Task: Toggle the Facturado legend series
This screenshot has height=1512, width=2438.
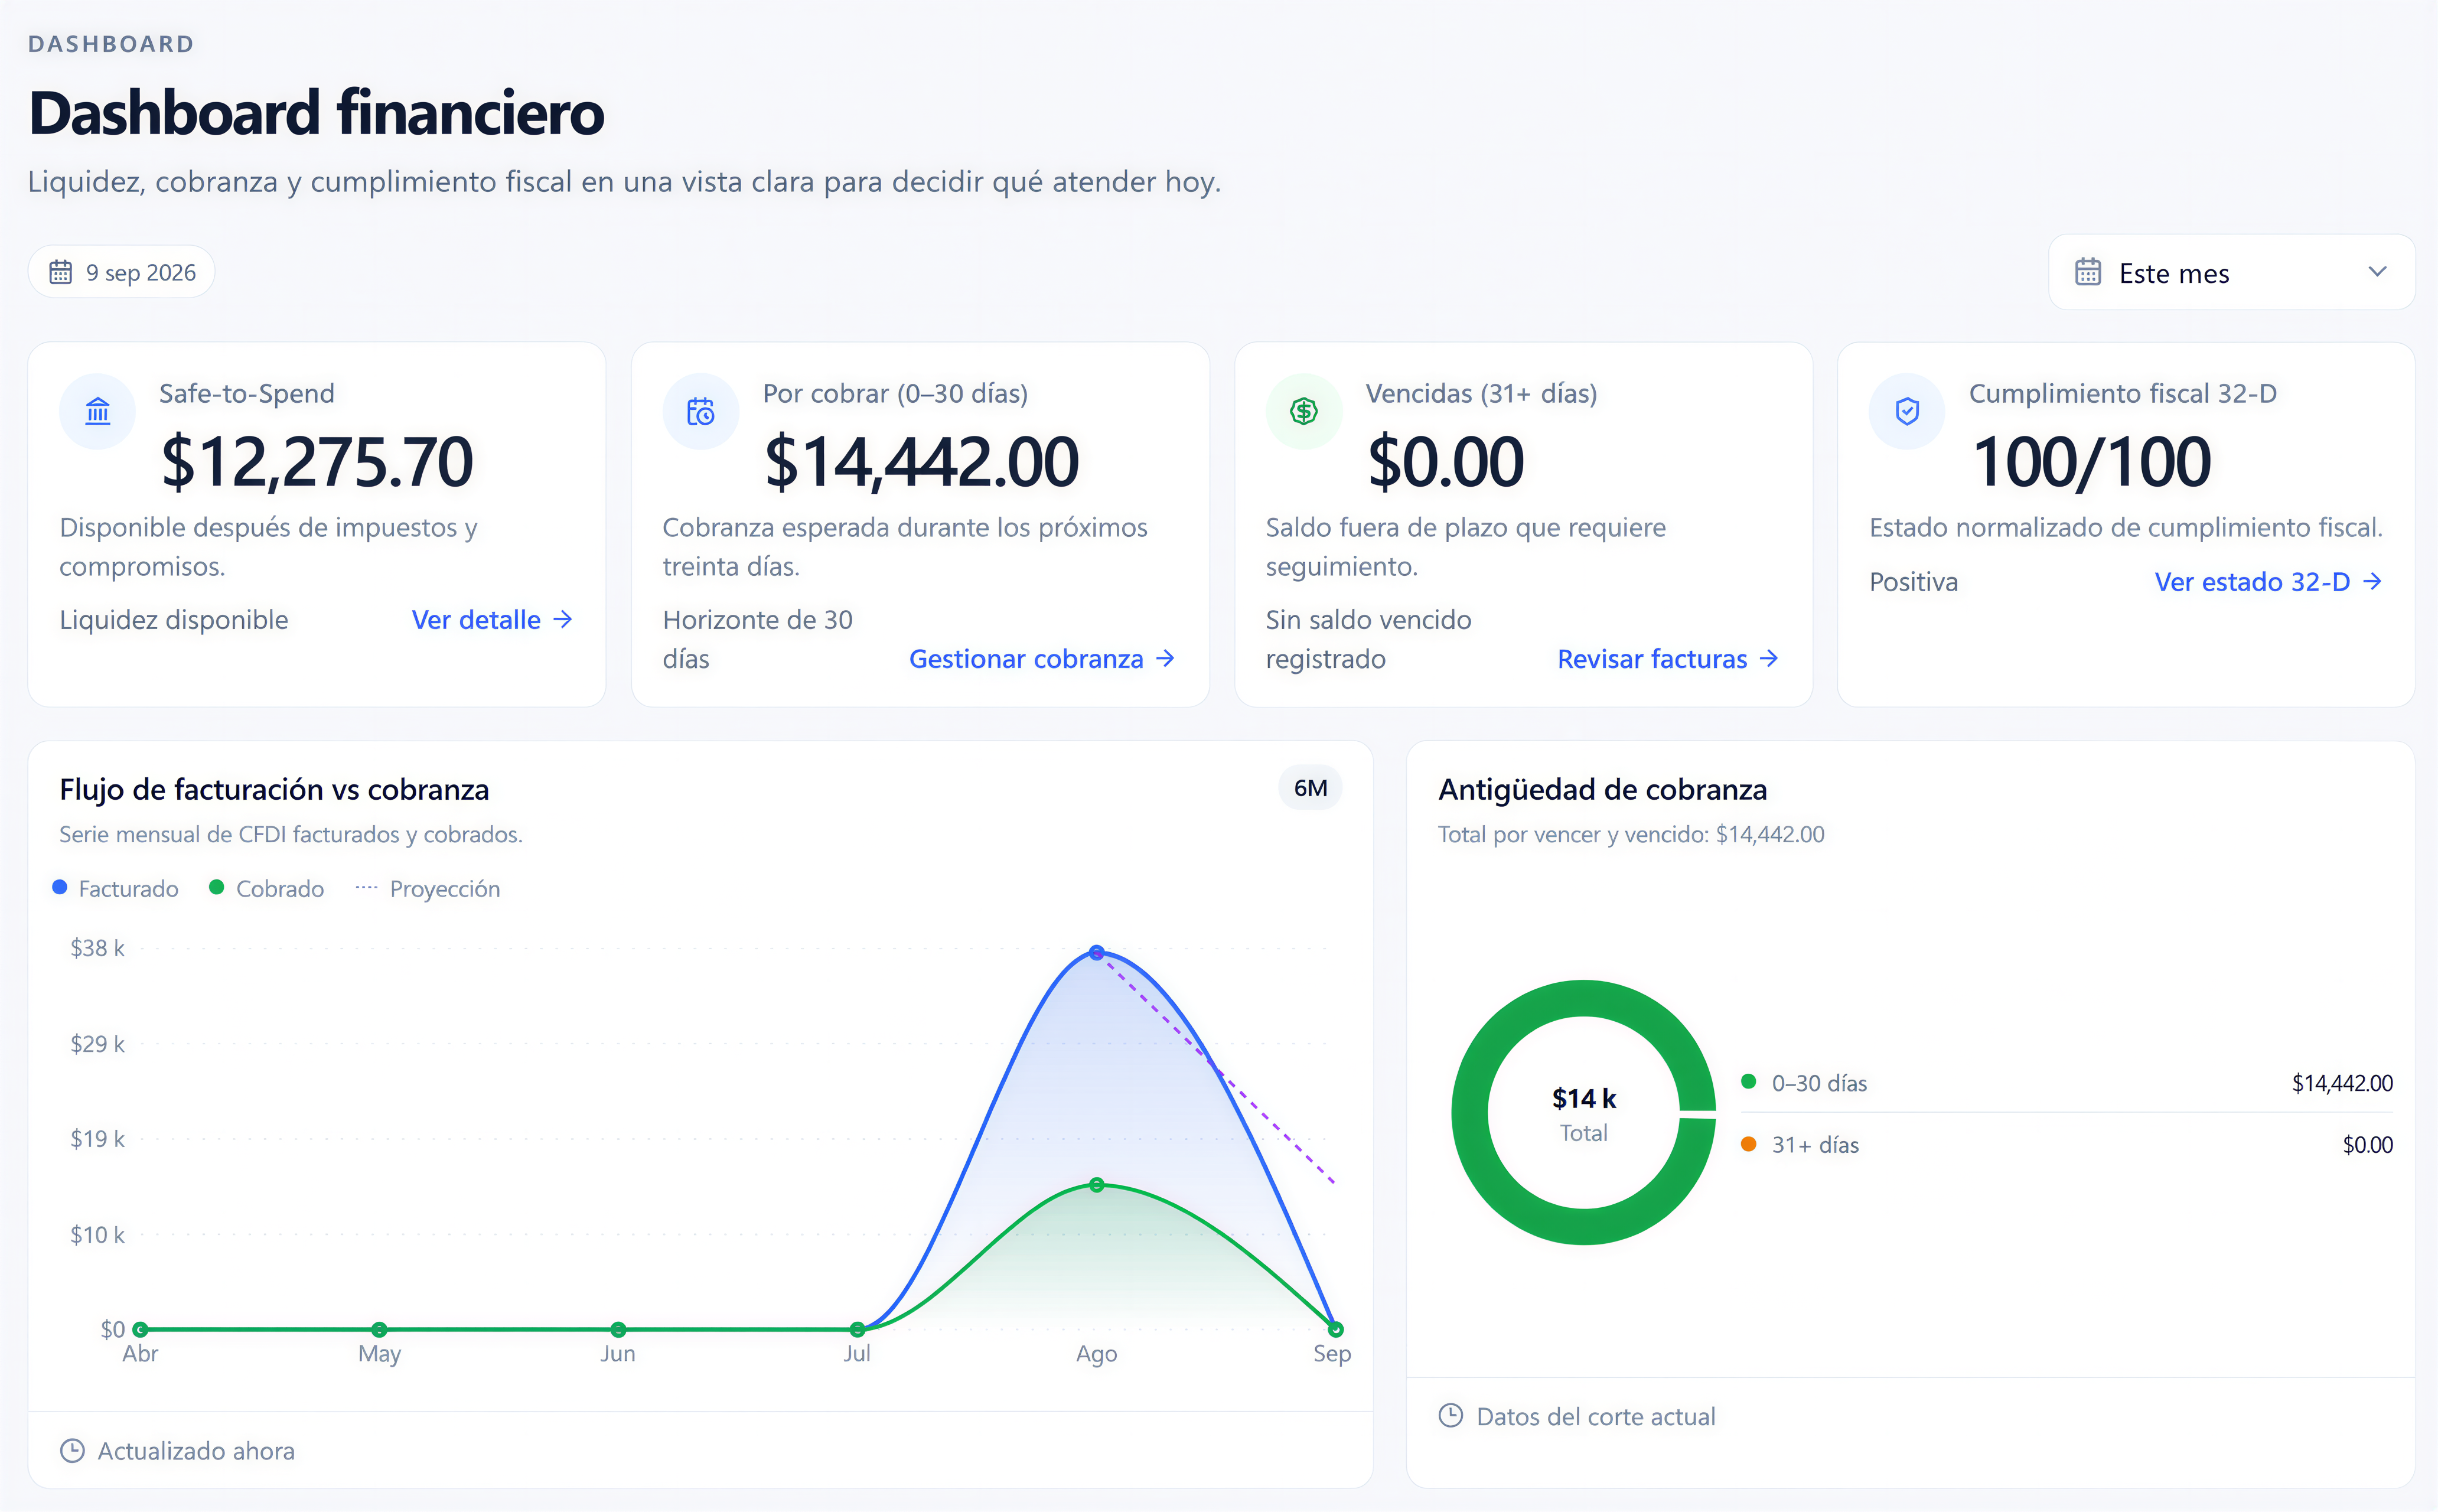Action: click(116, 888)
